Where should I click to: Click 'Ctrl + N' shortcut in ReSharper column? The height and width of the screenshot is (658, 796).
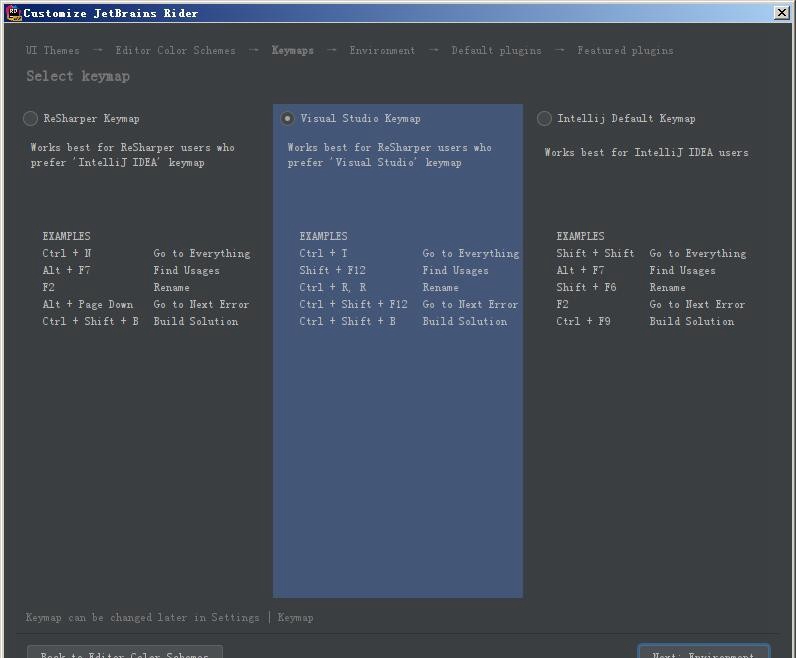(x=67, y=253)
